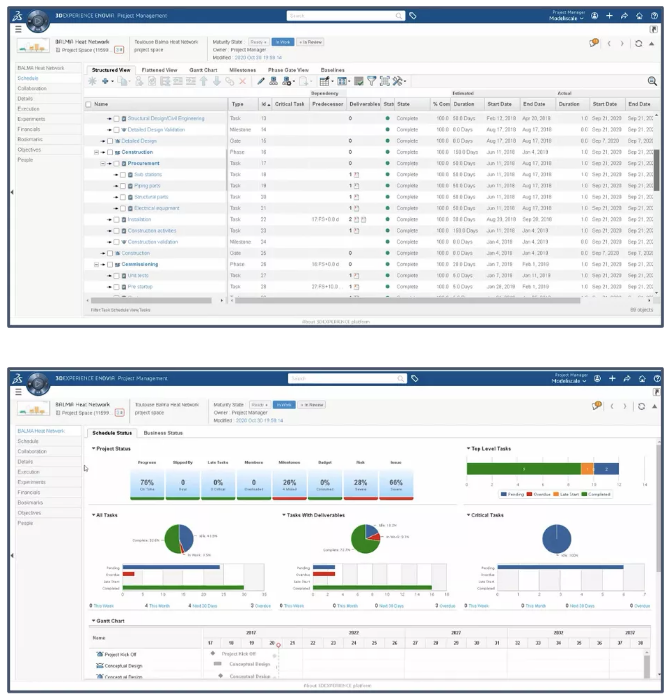Screen dimensions: 668x700
Task: Click the green Completed segment of Top Level Tasks bar
Action: tap(523, 469)
